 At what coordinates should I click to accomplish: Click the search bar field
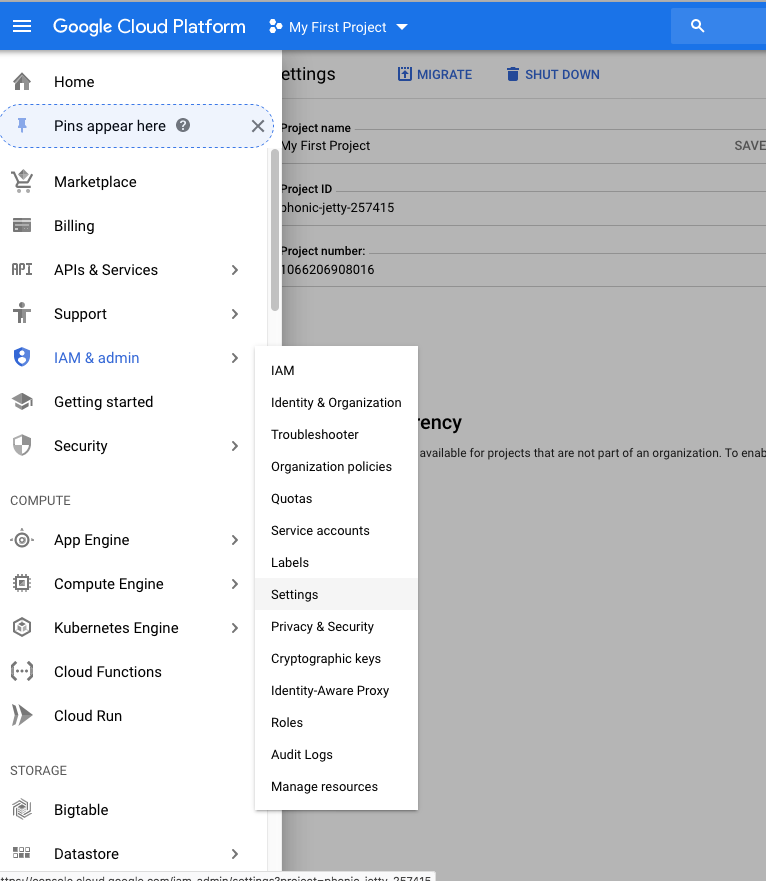719,26
